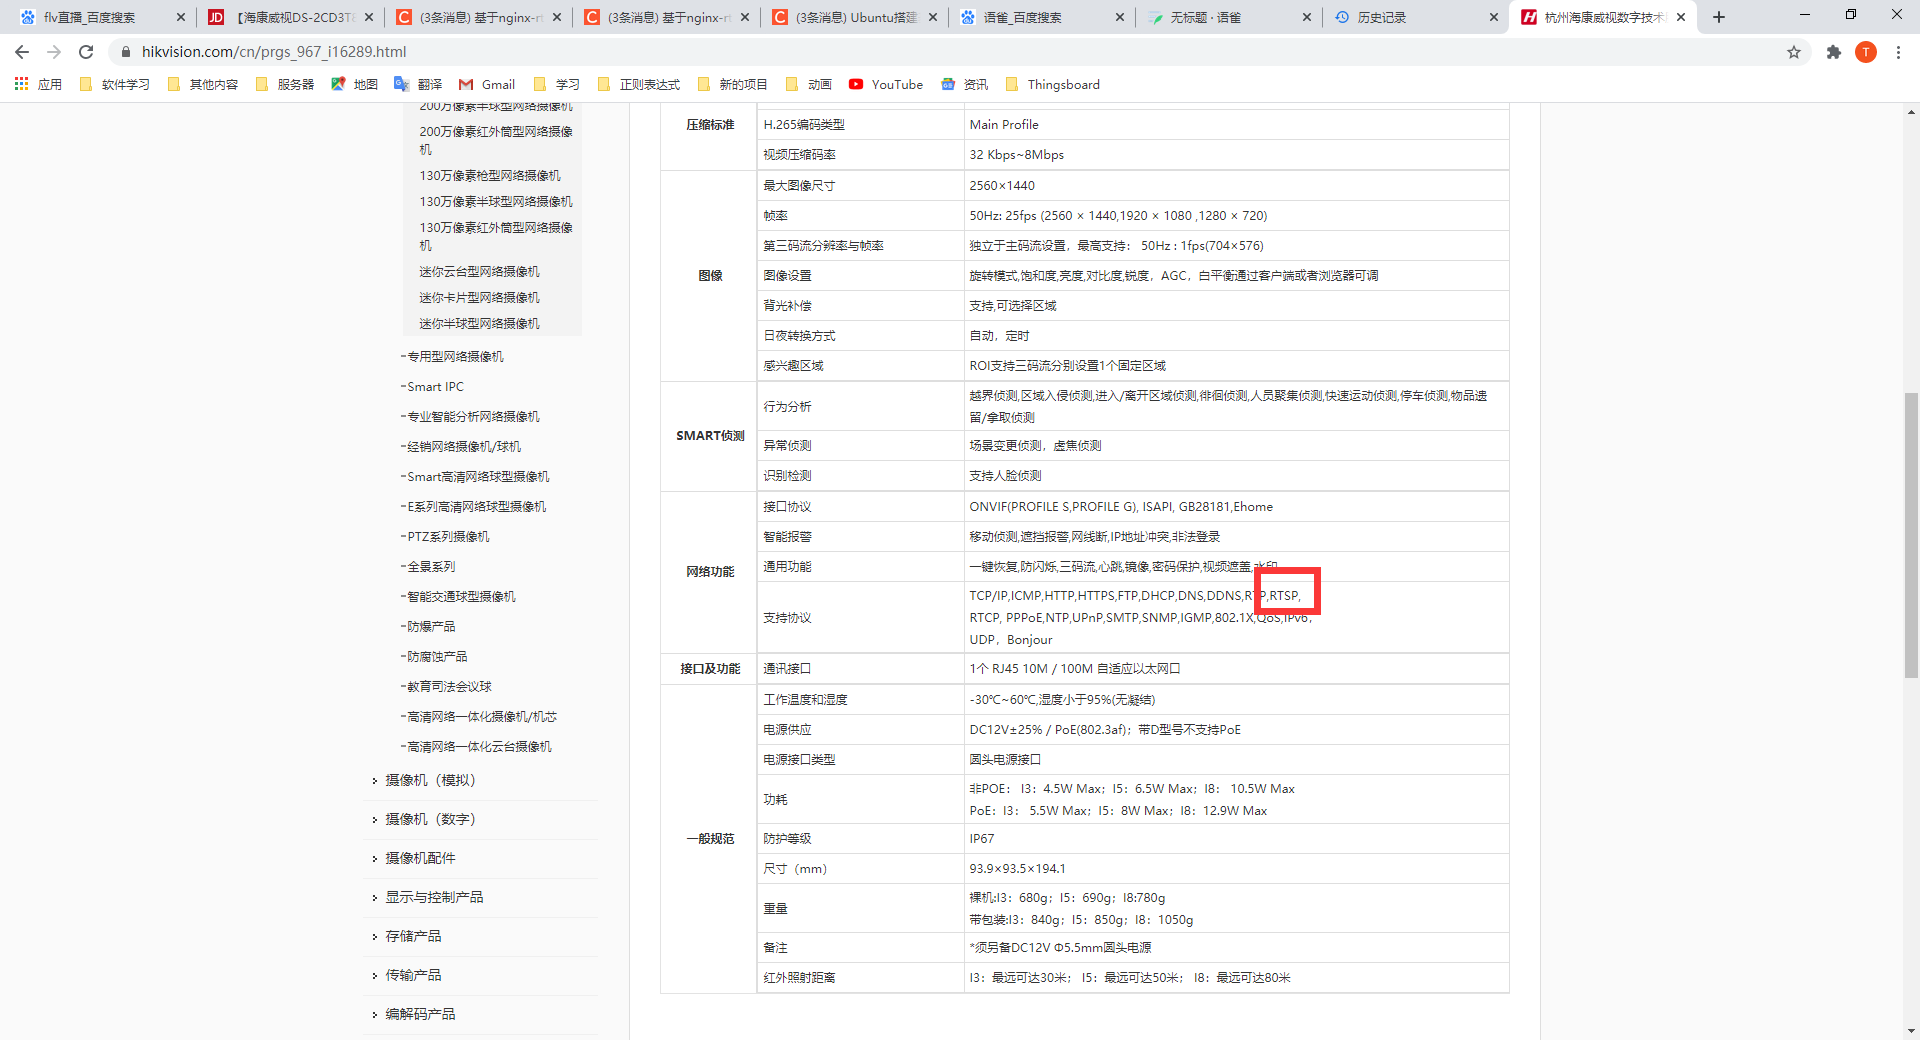Open the Smart IPC link

[435, 387]
